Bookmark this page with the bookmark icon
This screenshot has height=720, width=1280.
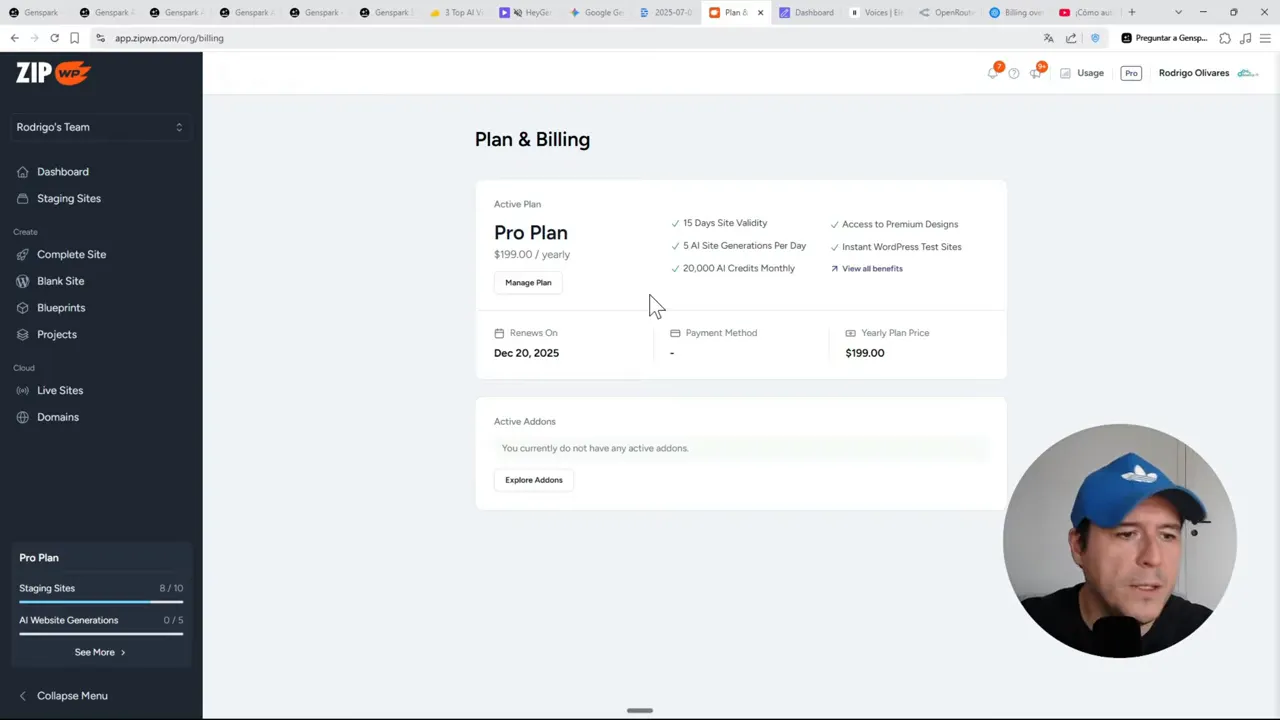[x=74, y=38]
